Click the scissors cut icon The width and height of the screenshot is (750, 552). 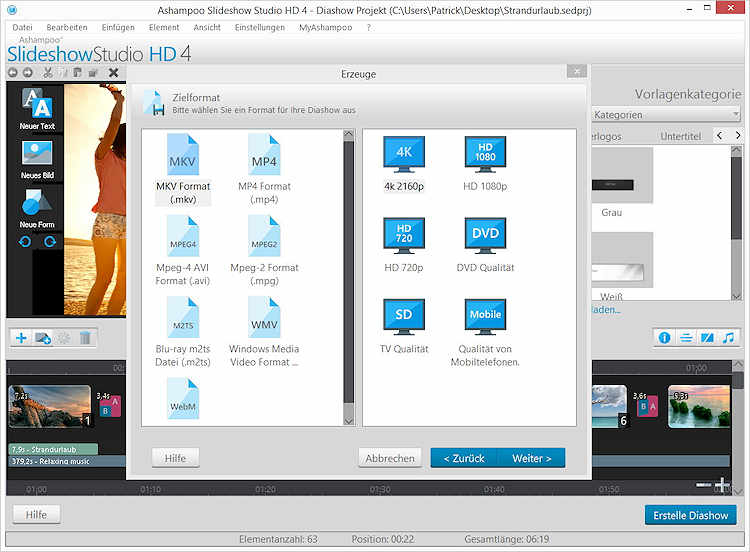click(x=47, y=73)
